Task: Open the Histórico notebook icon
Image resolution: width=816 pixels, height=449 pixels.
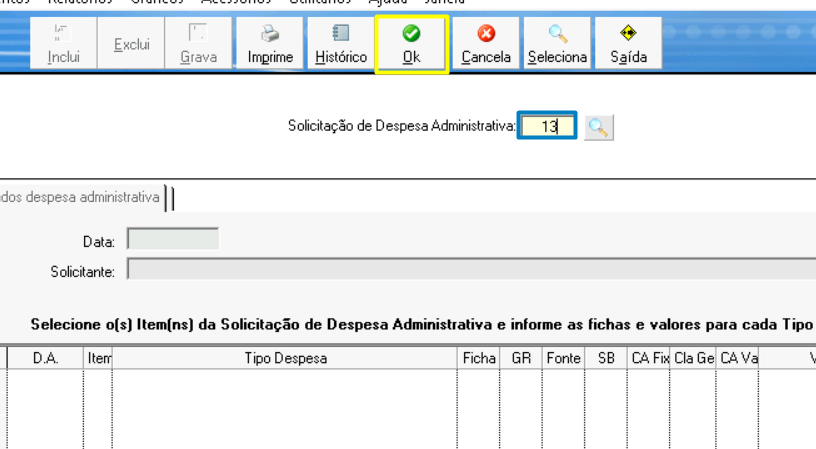Action: point(341,44)
